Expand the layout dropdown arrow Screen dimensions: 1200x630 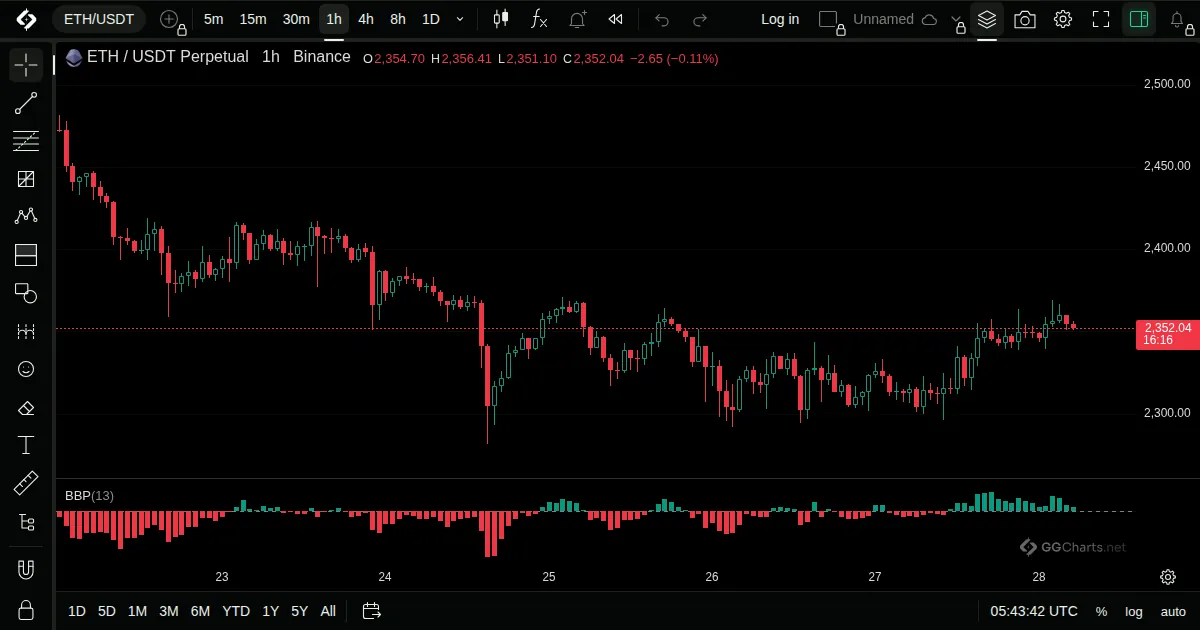pyautogui.click(x=955, y=19)
